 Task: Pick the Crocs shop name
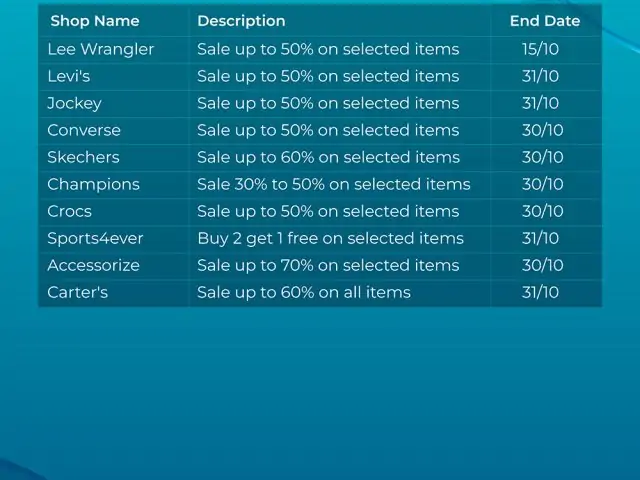click(69, 211)
